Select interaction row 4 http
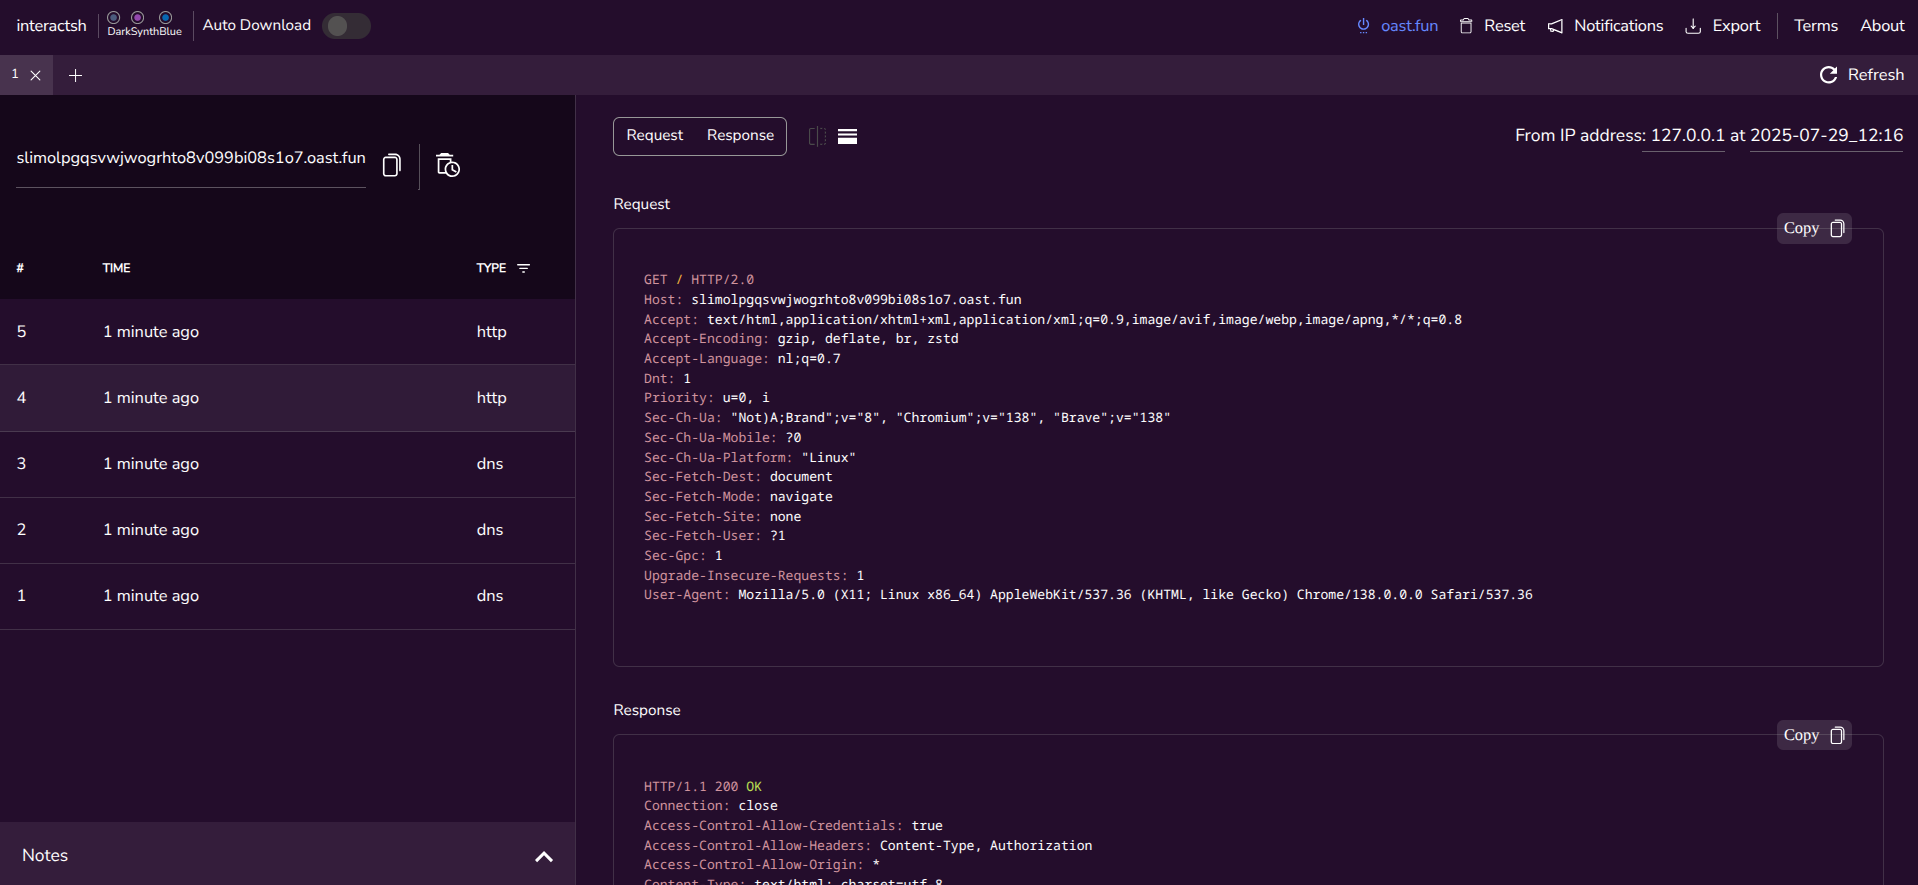 [287, 398]
